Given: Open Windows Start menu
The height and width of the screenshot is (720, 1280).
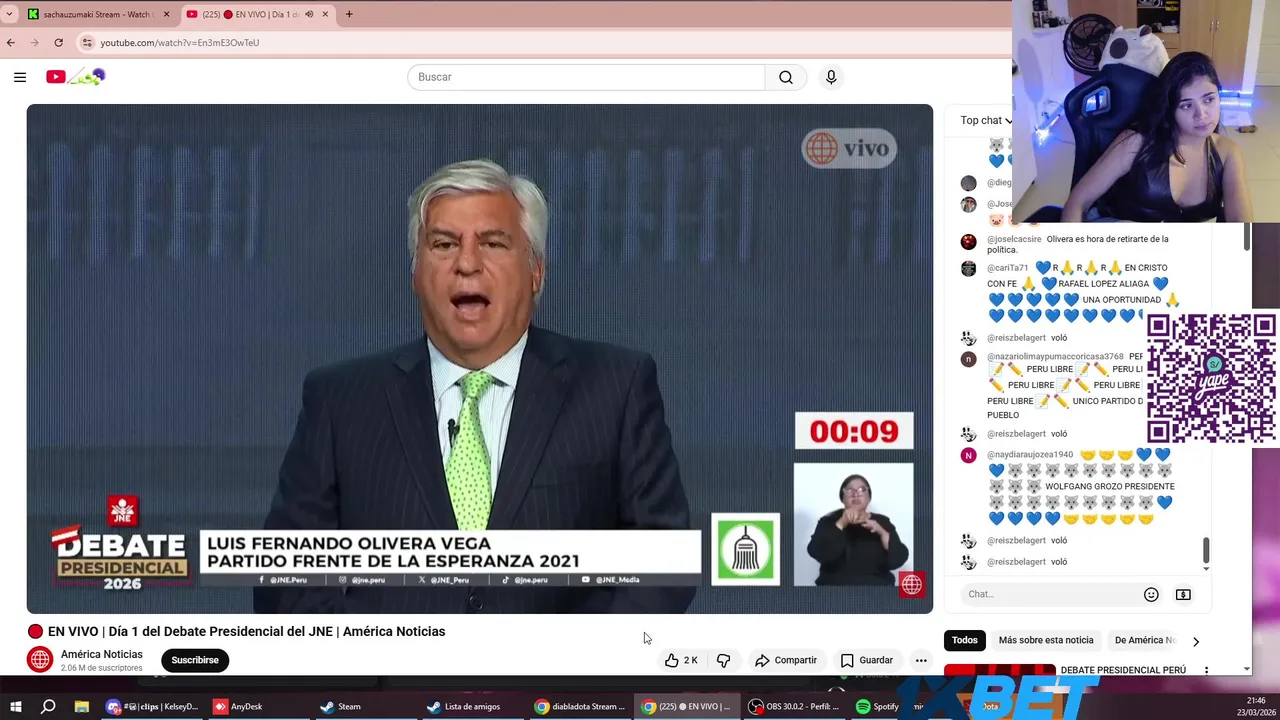Looking at the screenshot, I should pyautogui.click(x=15, y=707).
